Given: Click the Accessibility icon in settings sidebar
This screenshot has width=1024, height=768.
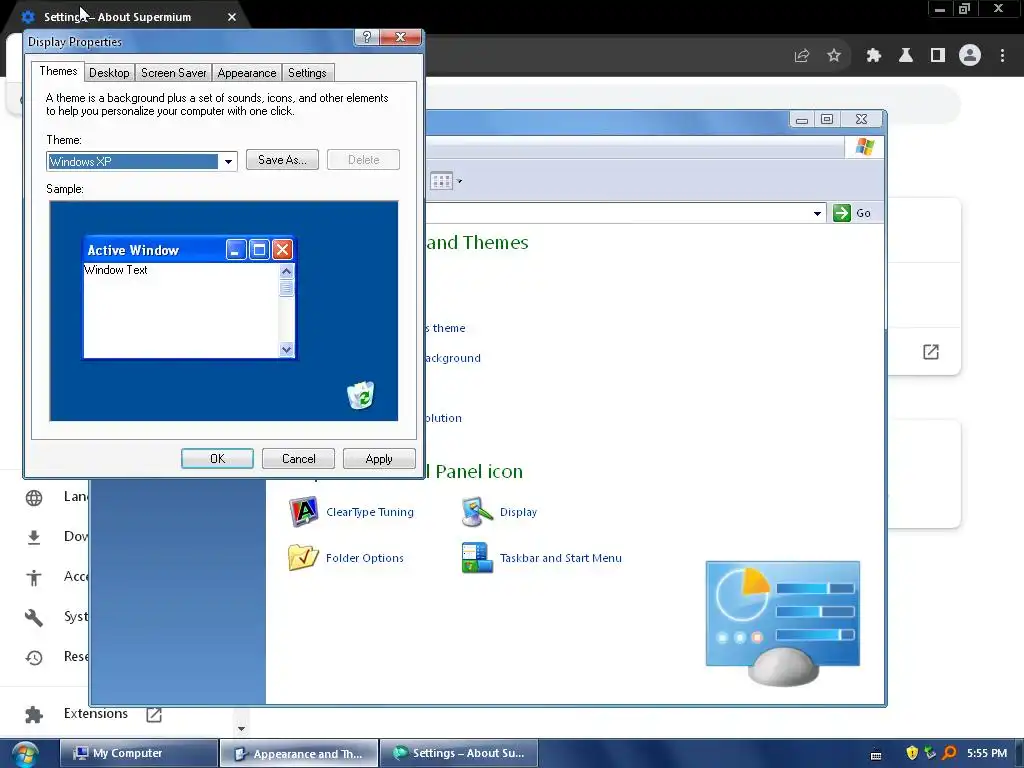Looking at the screenshot, I should point(34,577).
